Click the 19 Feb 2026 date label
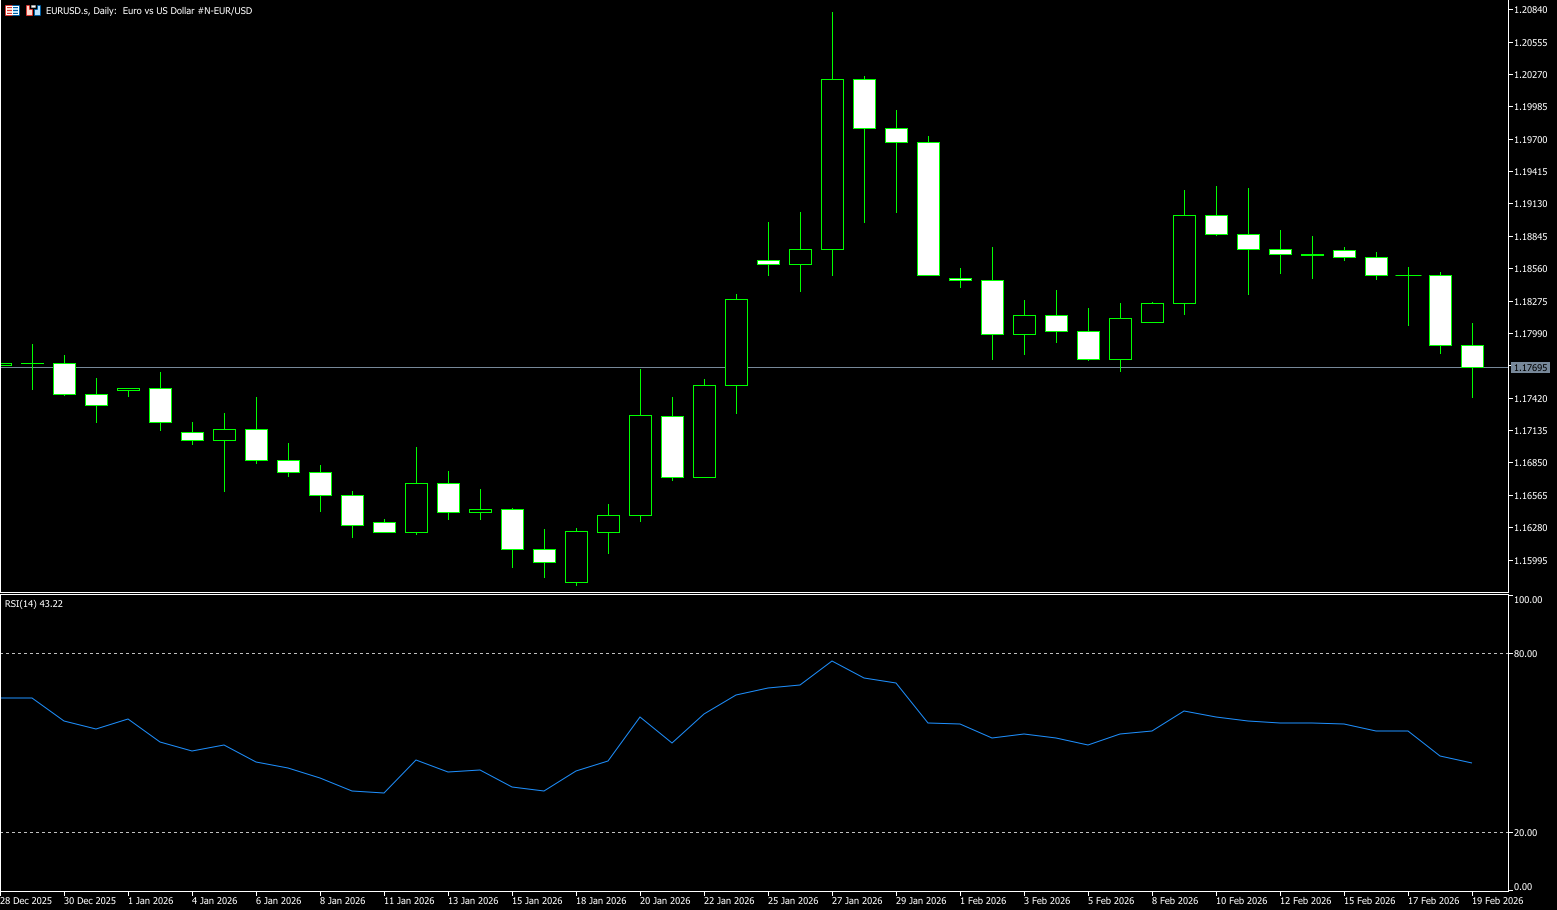This screenshot has width=1557, height=910. click(x=1497, y=901)
